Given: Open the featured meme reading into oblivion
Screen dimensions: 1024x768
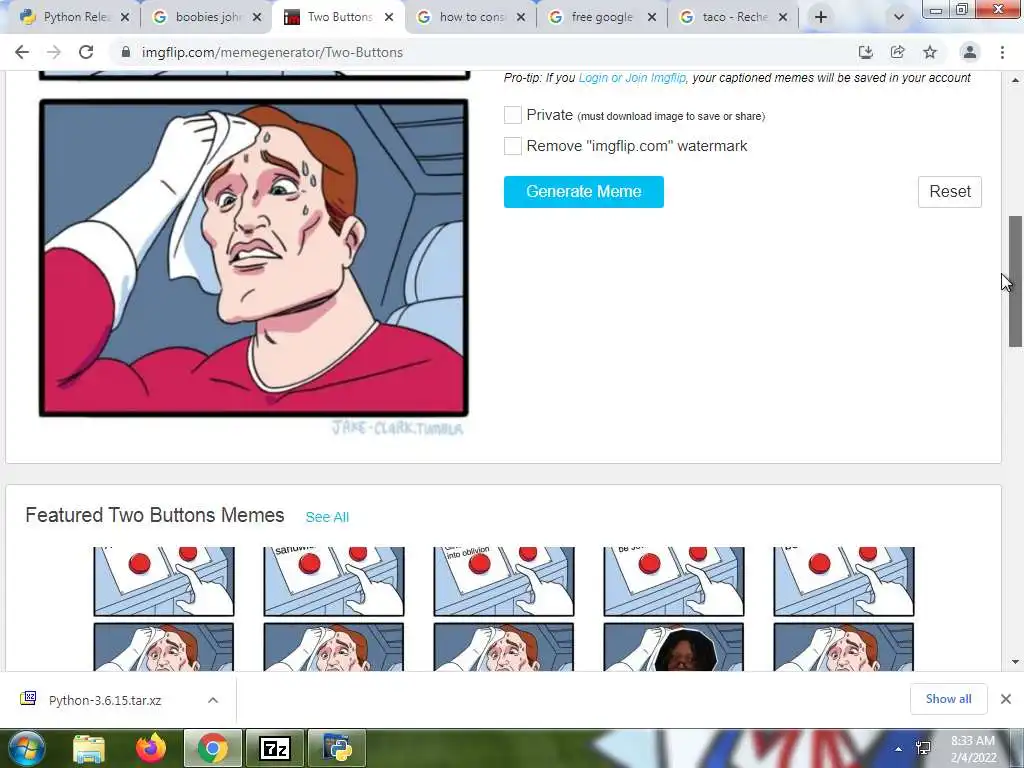Looking at the screenshot, I should (504, 609).
